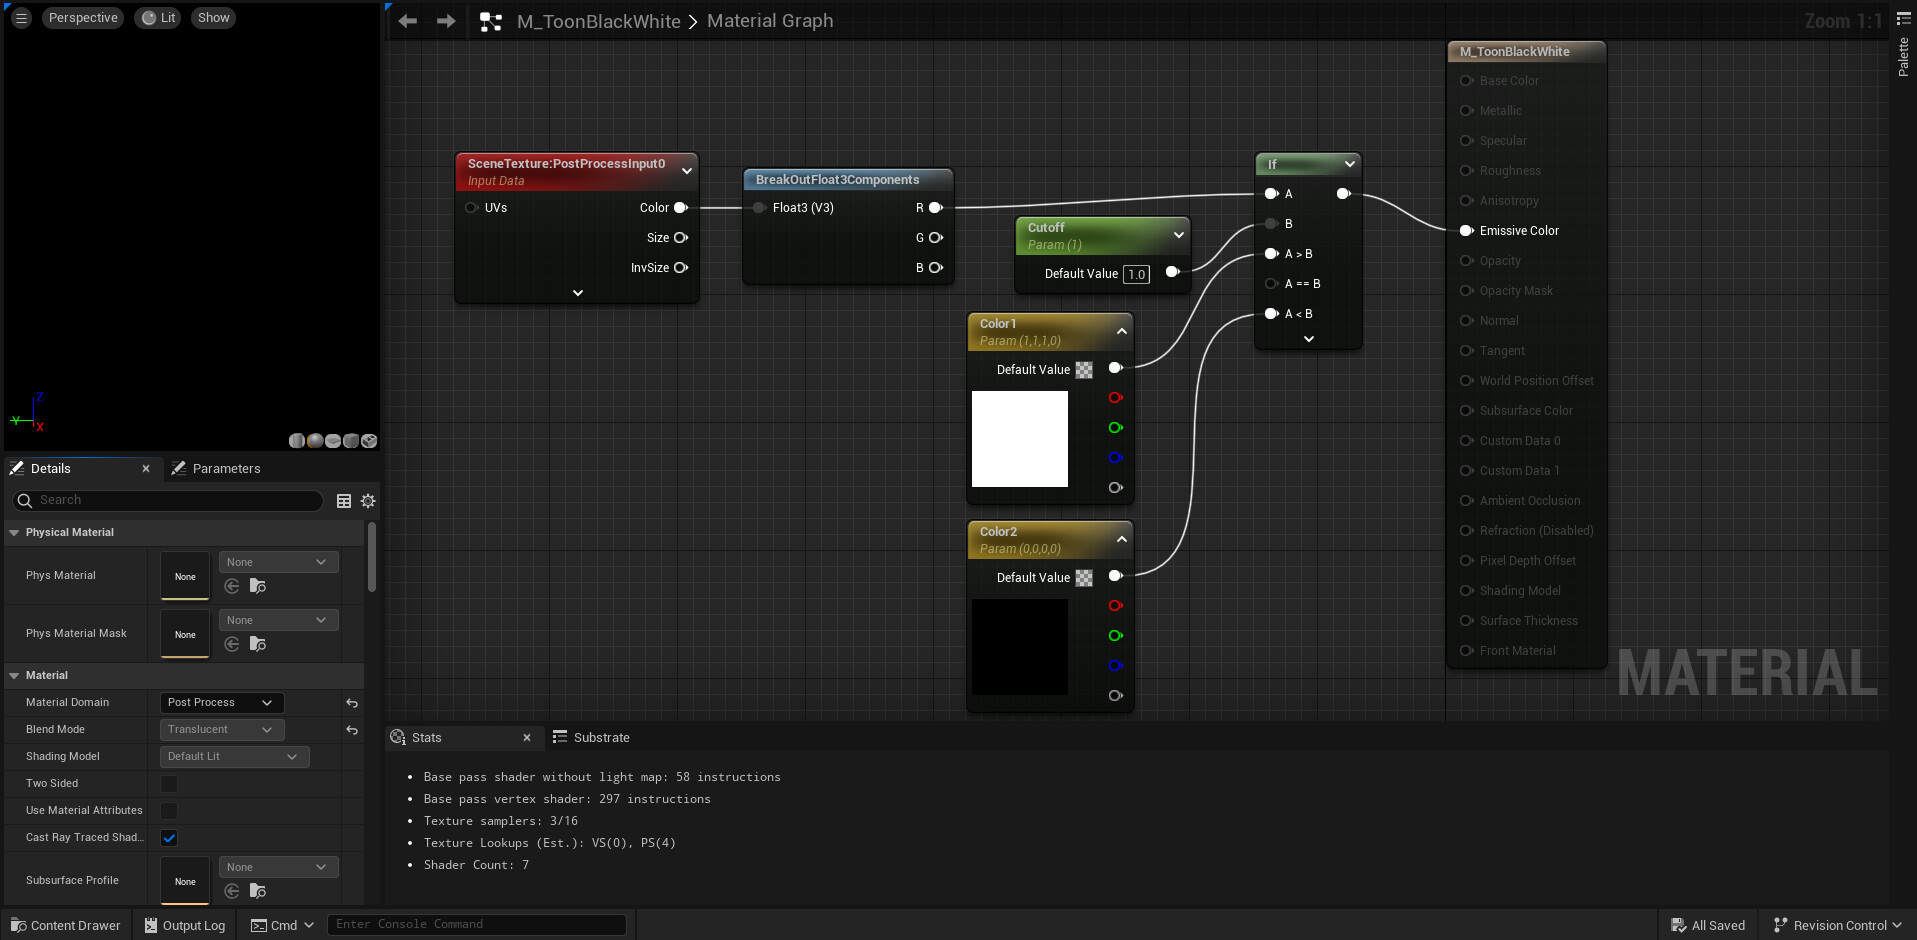Screen dimensions: 1917x940
Task: Select the cube preview mesh icon
Action: pos(350,441)
